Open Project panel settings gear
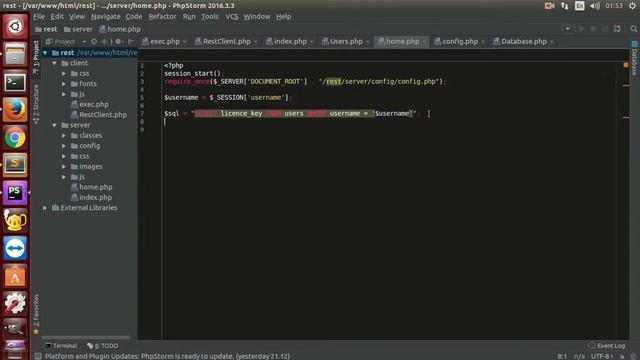This screenshot has width=640, height=360. 118,42
